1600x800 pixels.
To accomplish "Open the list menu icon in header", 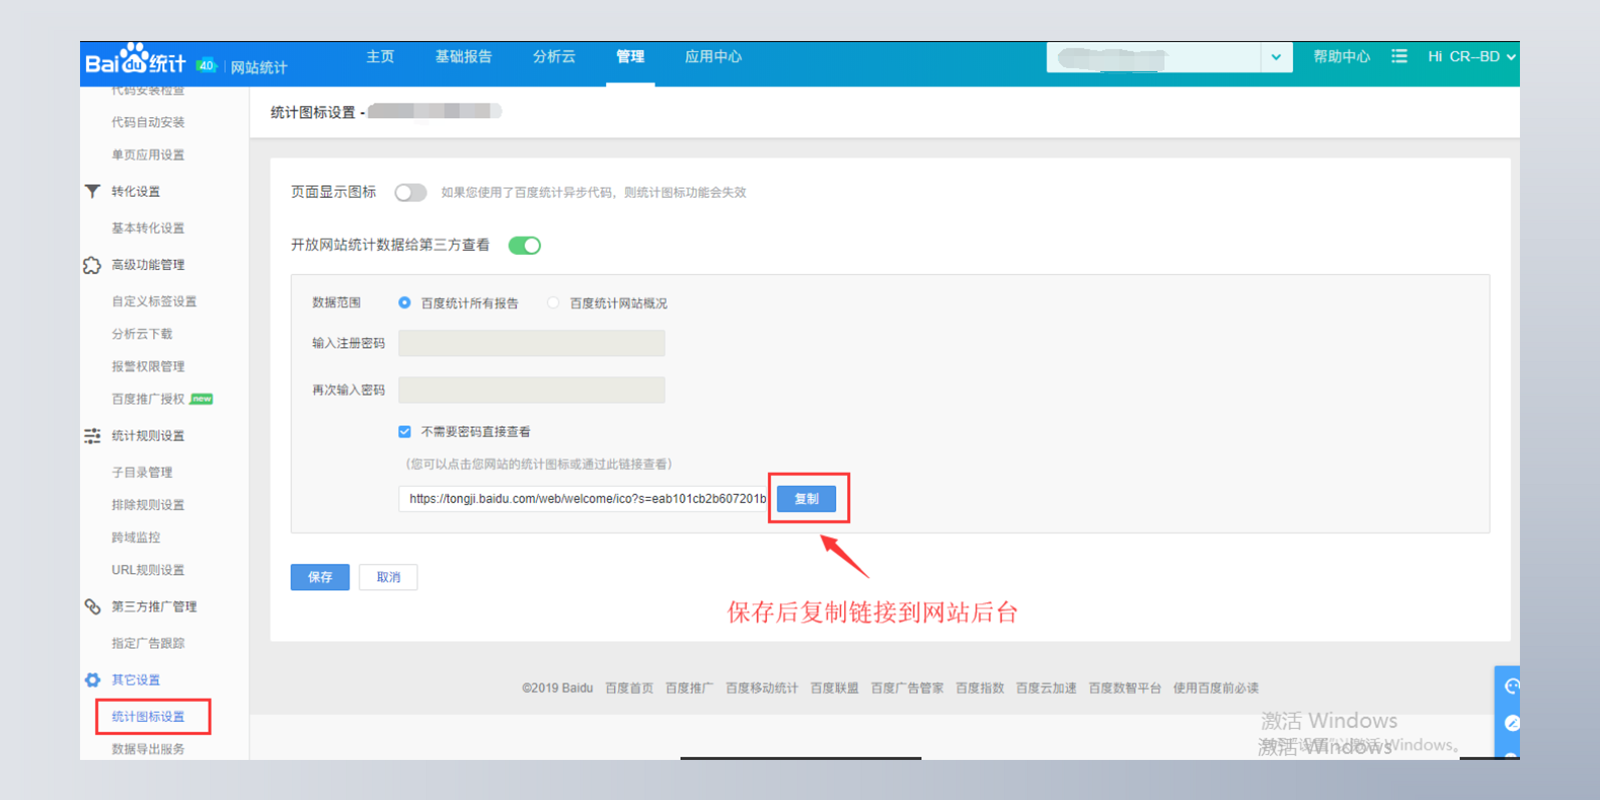I will (1399, 57).
